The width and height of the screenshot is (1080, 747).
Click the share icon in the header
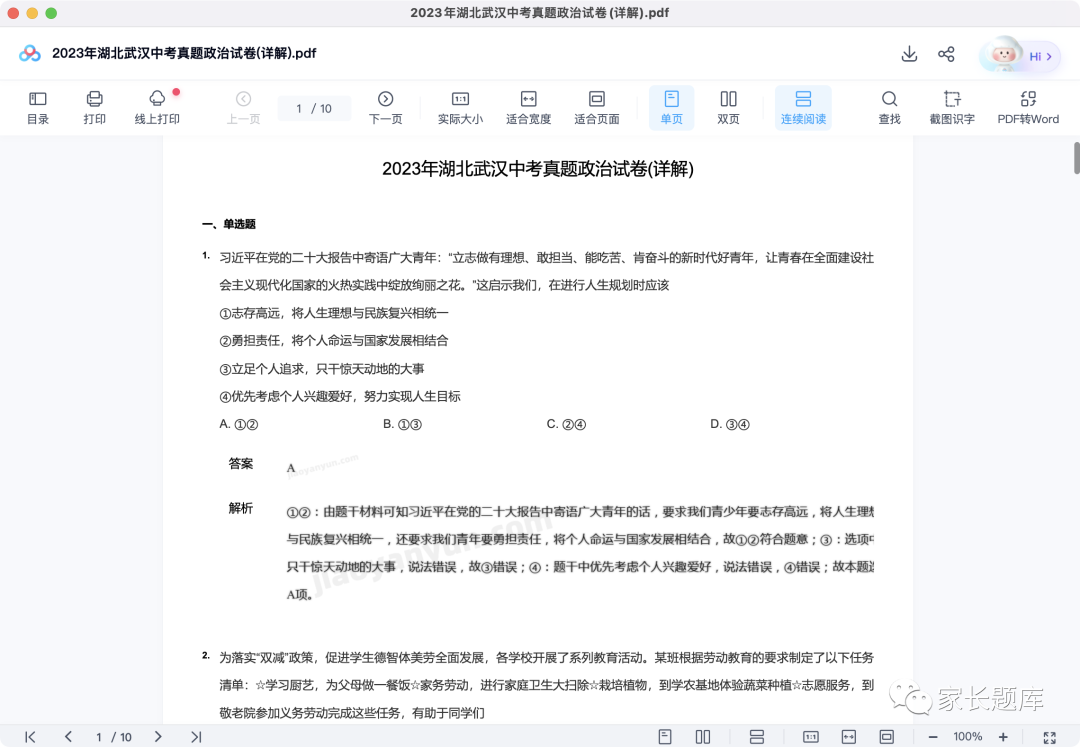pos(946,54)
